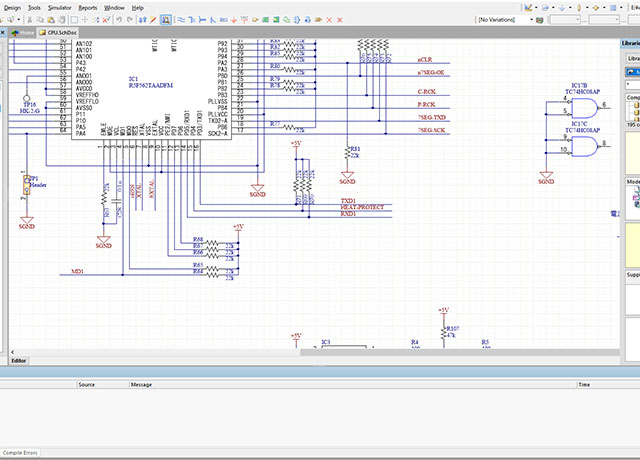Open the Compile Errors panel tab
The height and width of the screenshot is (460, 640).
tap(20, 453)
